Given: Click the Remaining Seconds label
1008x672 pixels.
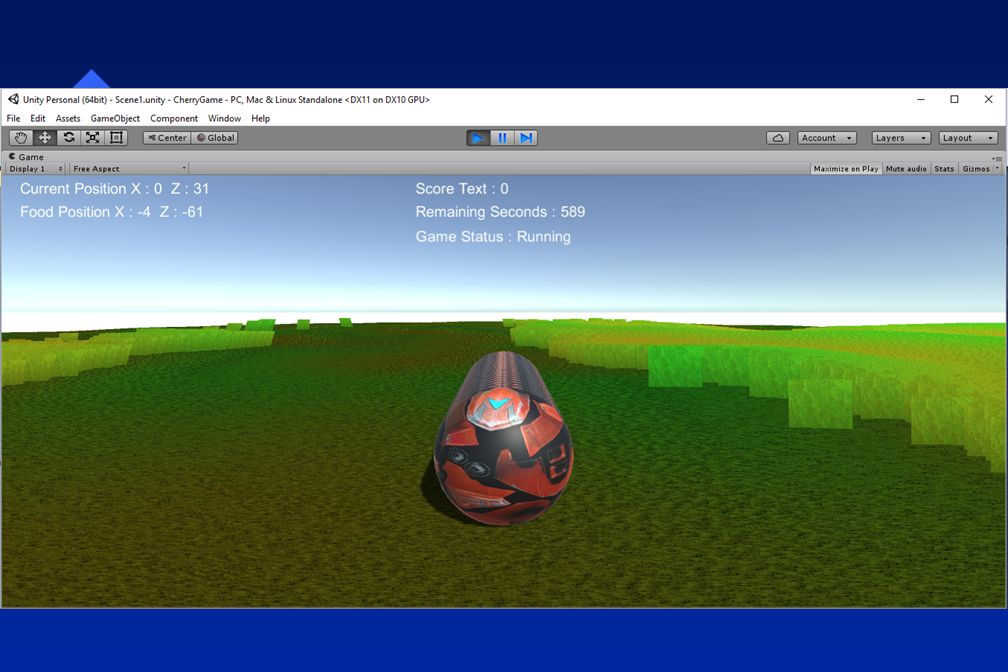Looking at the screenshot, I should [500, 212].
